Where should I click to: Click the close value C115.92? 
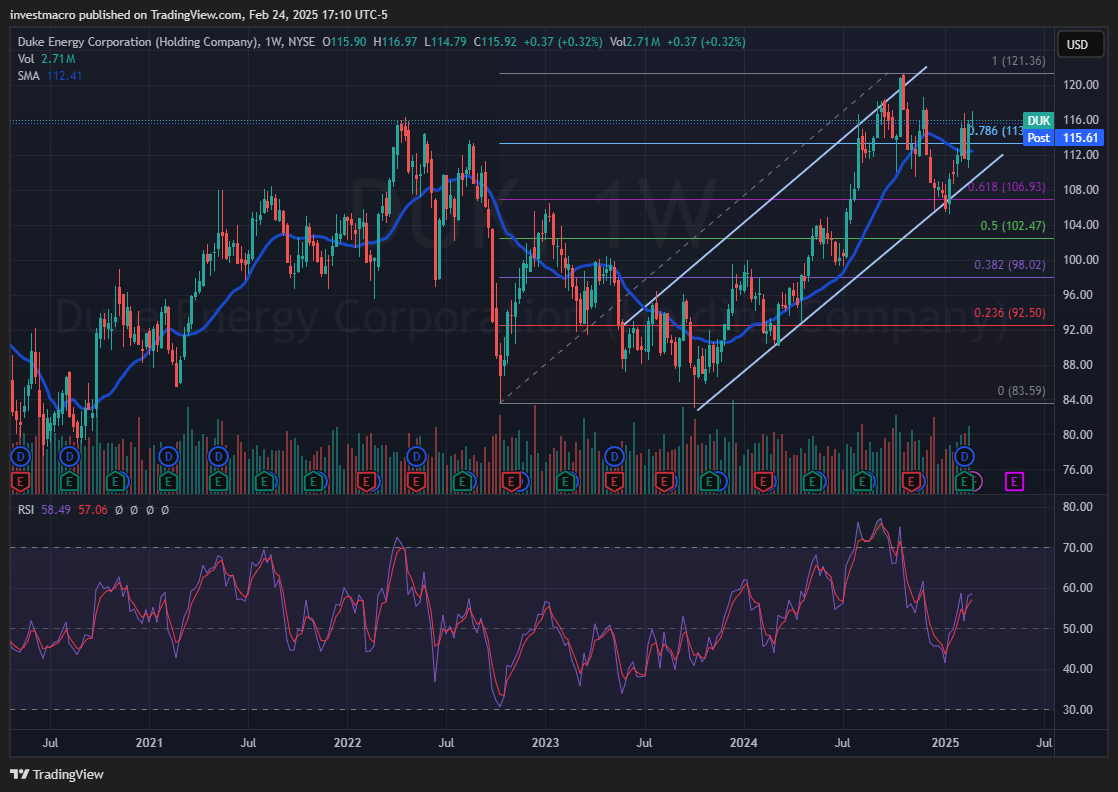pyautogui.click(x=495, y=42)
